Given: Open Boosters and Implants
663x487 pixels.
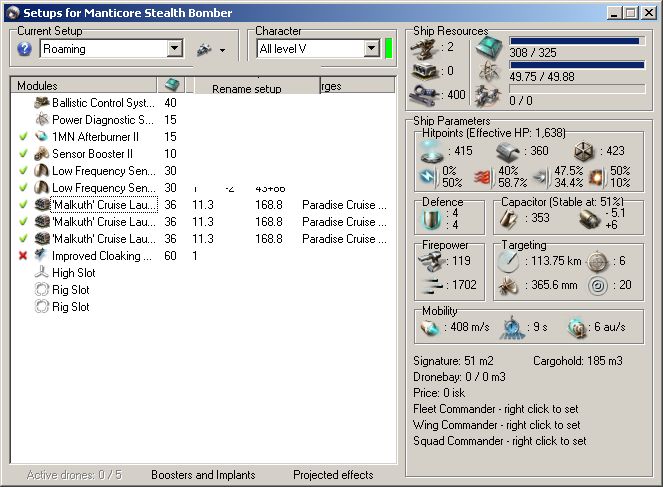Looking at the screenshot, I should point(203,475).
